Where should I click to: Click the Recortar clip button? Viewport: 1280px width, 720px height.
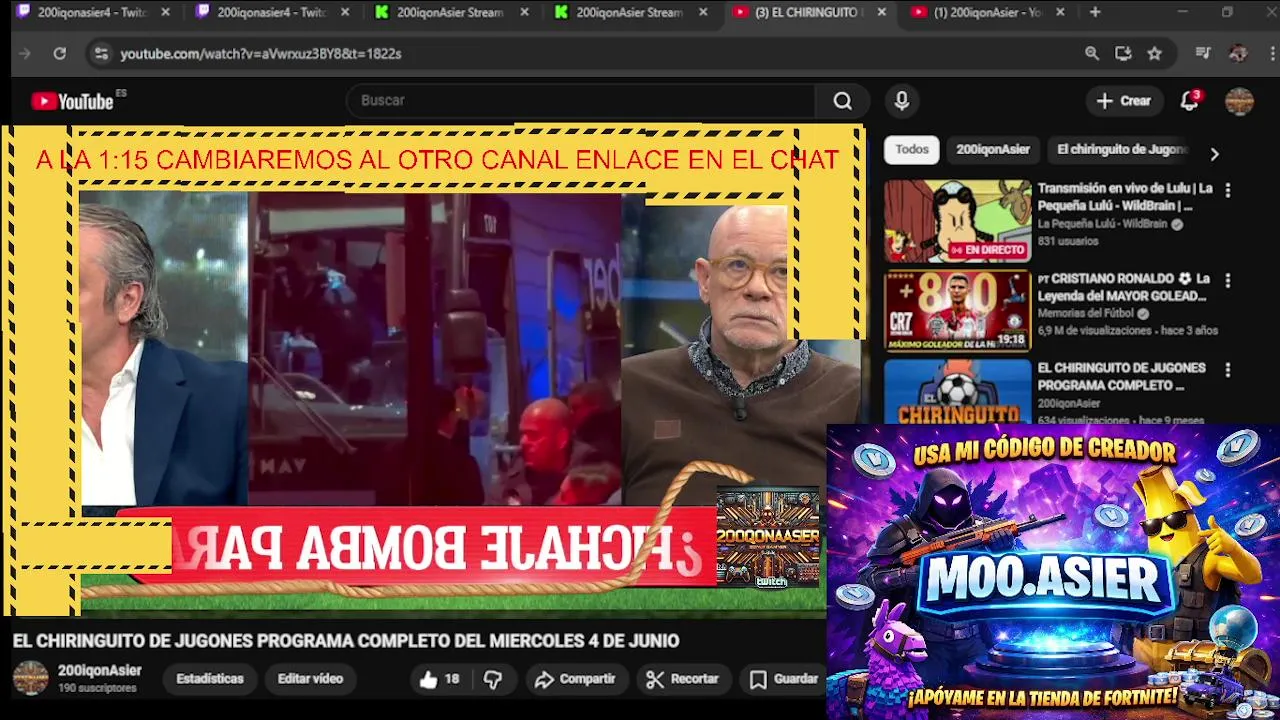pos(682,679)
